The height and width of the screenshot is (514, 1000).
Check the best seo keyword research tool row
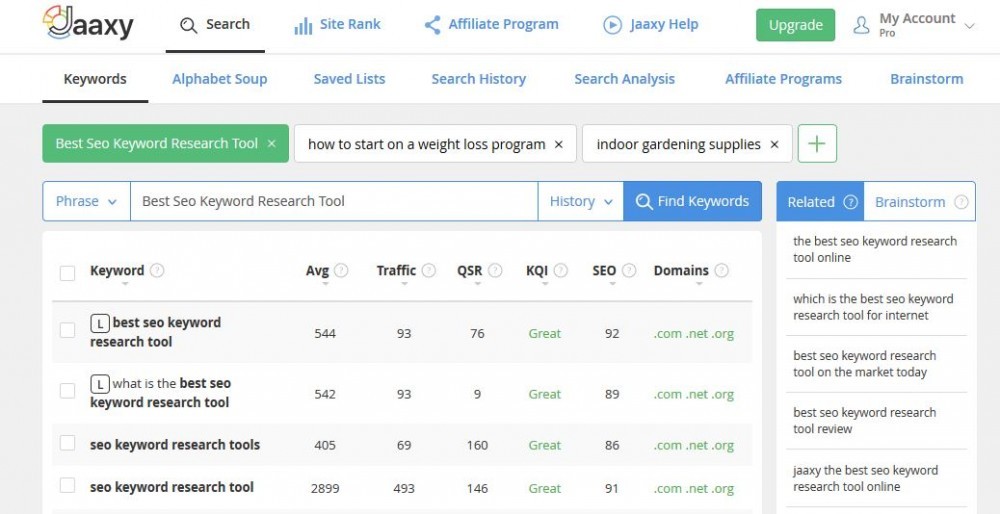(x=67, y=330)
